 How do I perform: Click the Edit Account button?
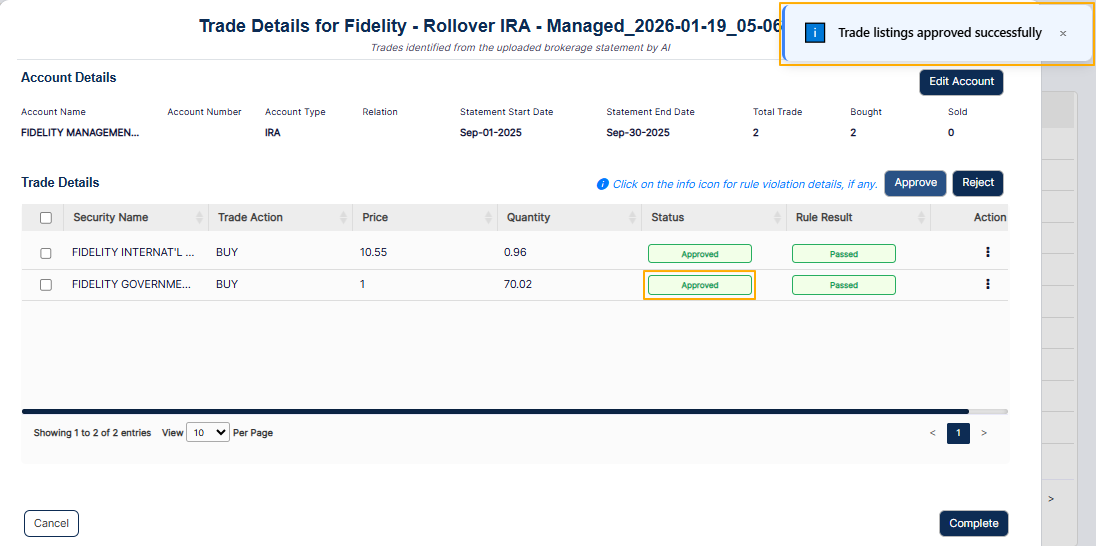(x=961, y=82)
